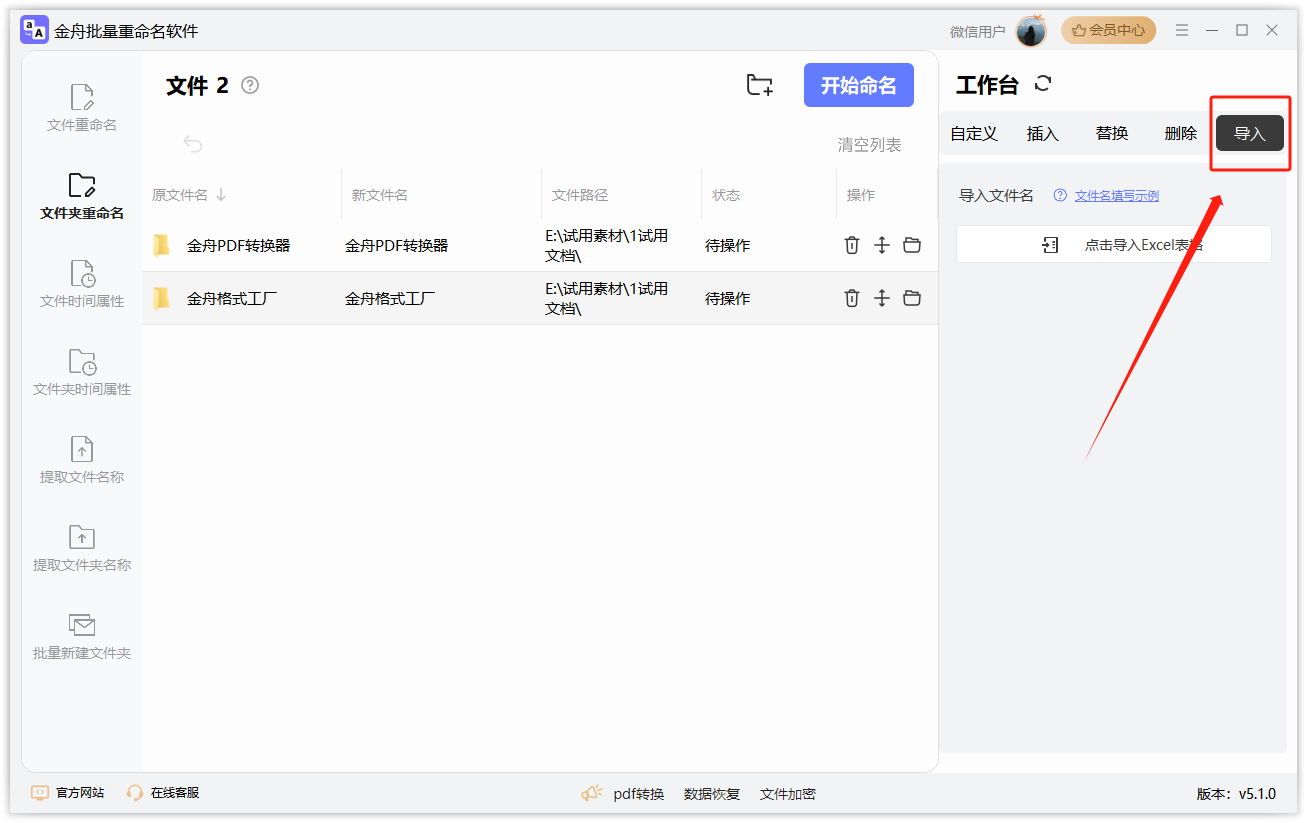
Task: Click the 在线客服 headset icon
Action: click(135, 793)
